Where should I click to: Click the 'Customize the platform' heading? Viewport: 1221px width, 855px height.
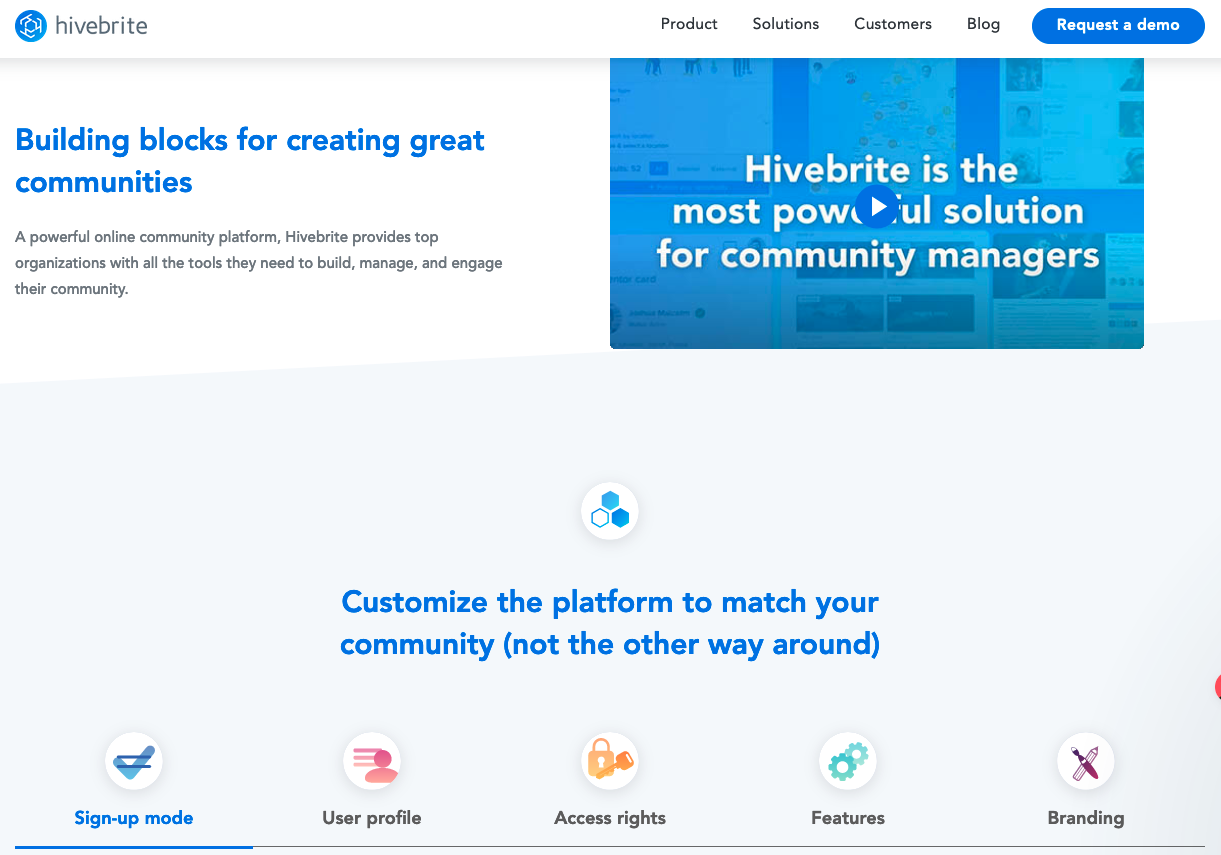tap(610, 623)
